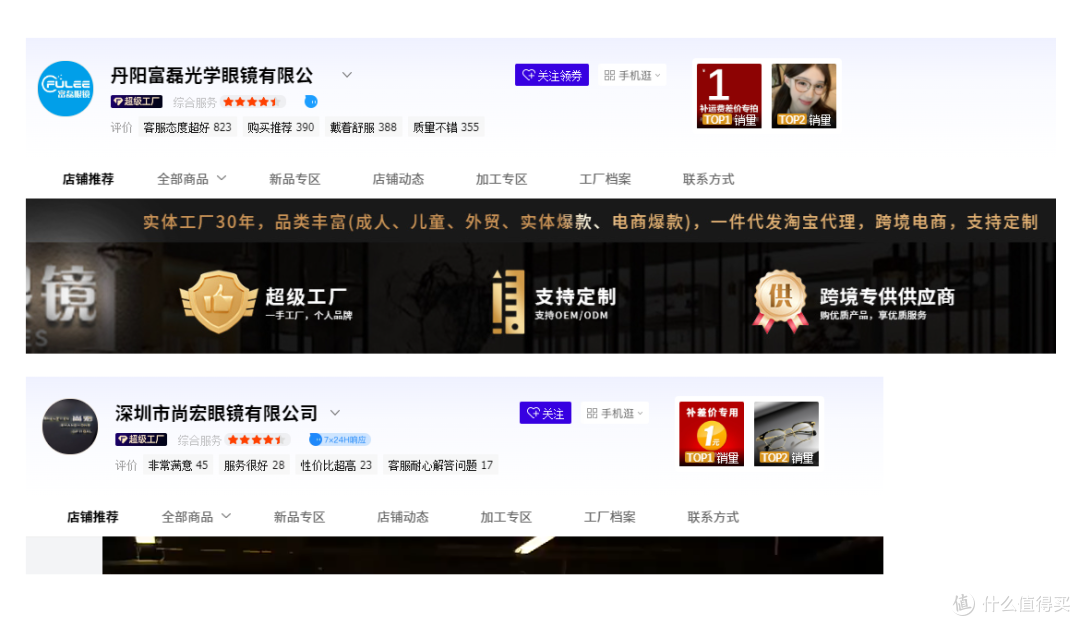Click 综合服务 label in 丹阳富磊 store

point(194,103)
